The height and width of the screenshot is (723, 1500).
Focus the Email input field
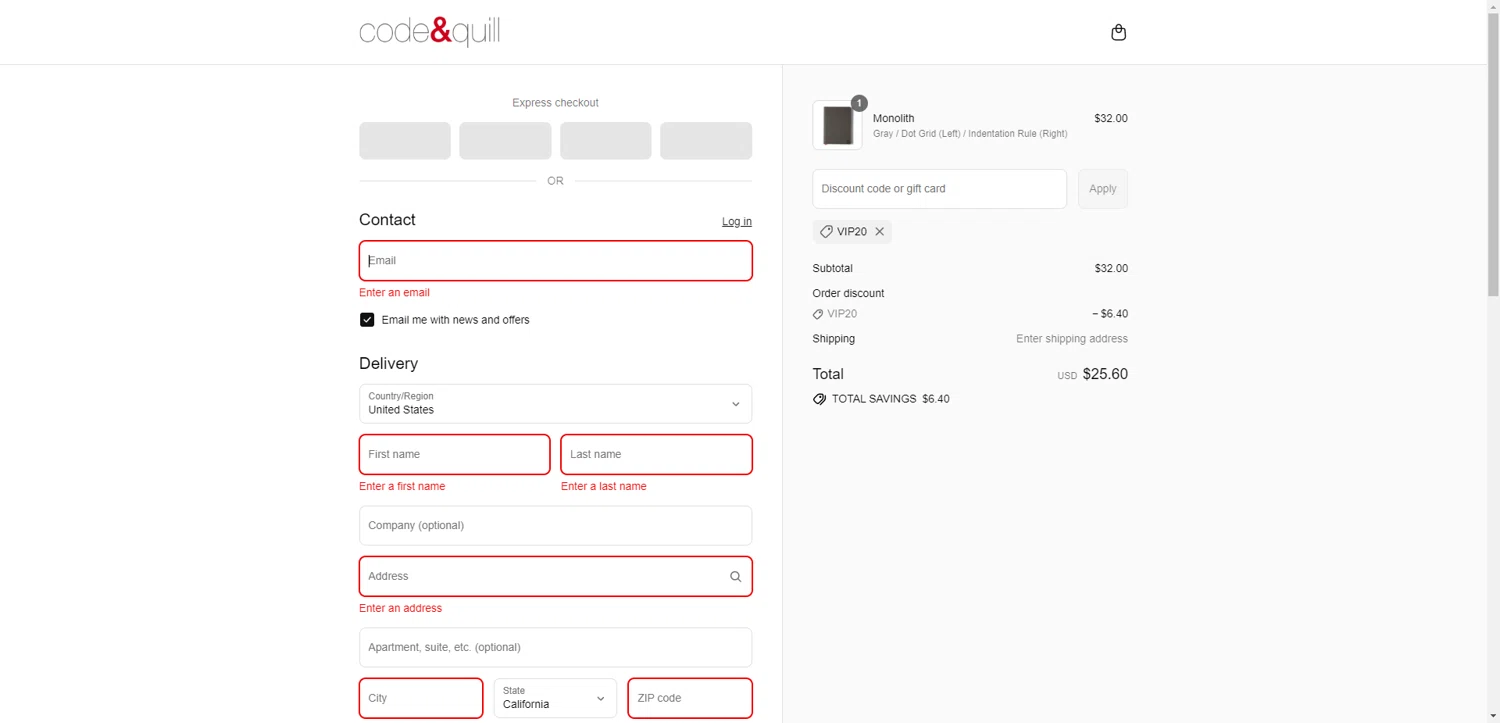[556, 260]
